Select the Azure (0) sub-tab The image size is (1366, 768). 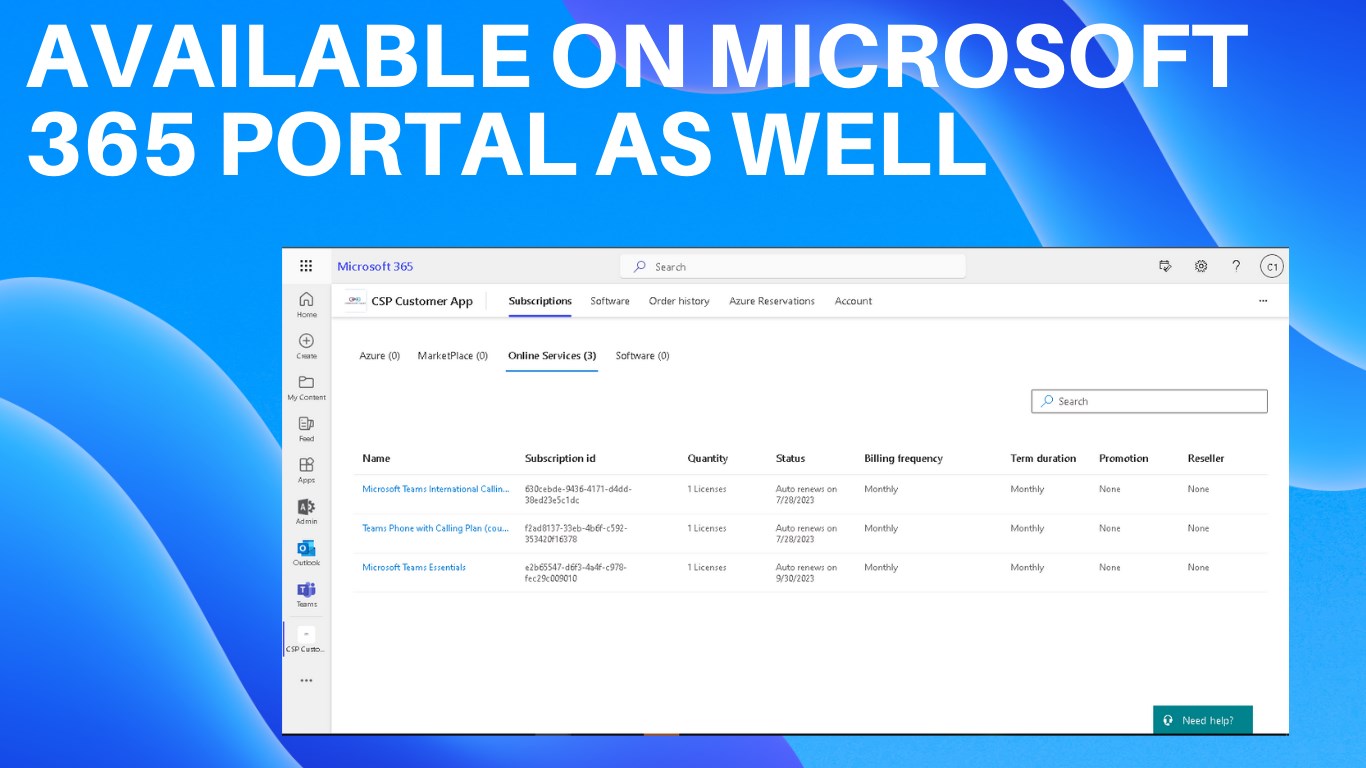point(380,356)
